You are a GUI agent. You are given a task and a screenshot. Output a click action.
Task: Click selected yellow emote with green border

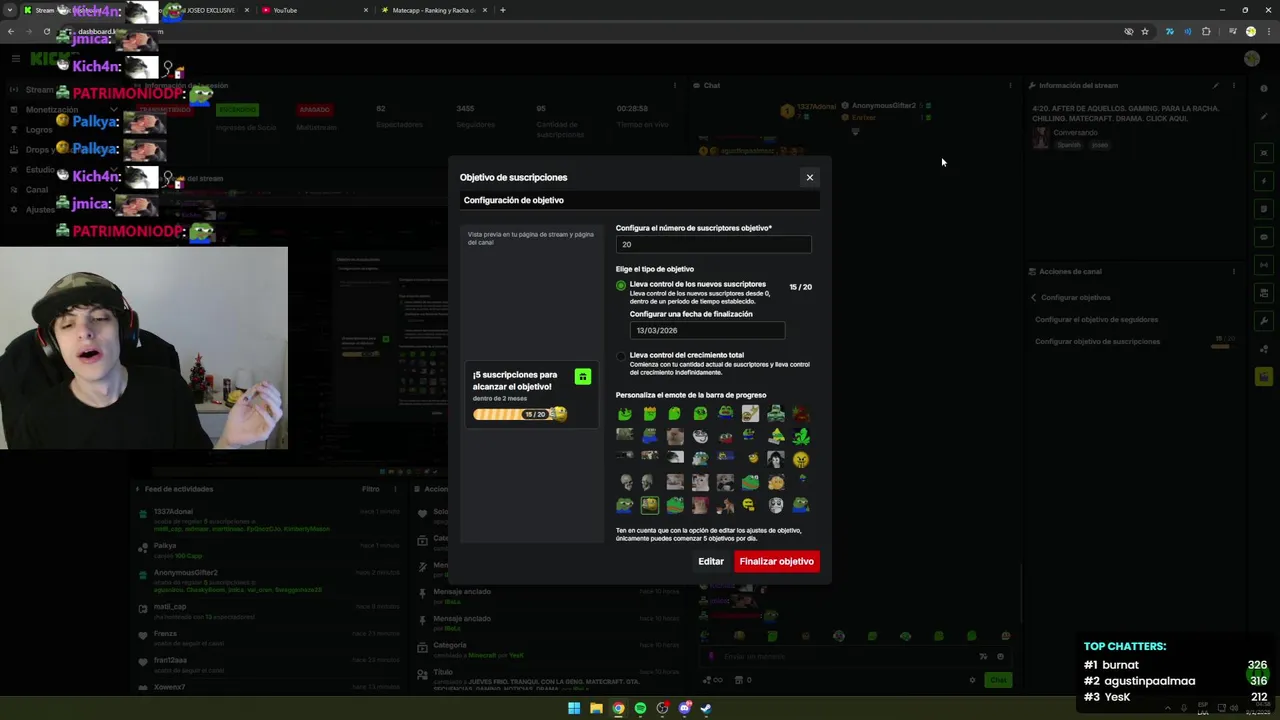pos(650,505)
